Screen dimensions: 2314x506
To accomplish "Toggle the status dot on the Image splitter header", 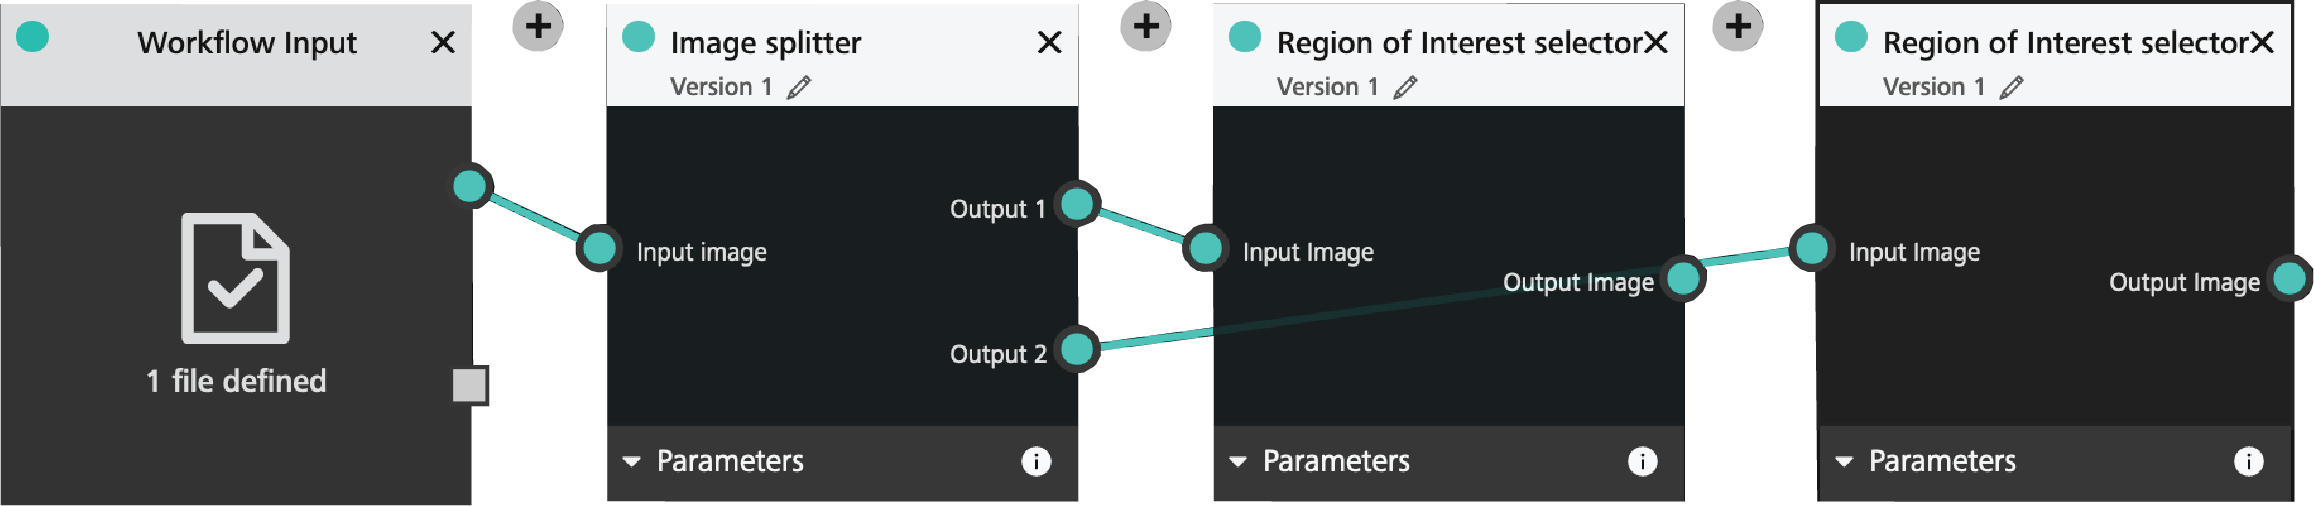I will click(638, 37).
